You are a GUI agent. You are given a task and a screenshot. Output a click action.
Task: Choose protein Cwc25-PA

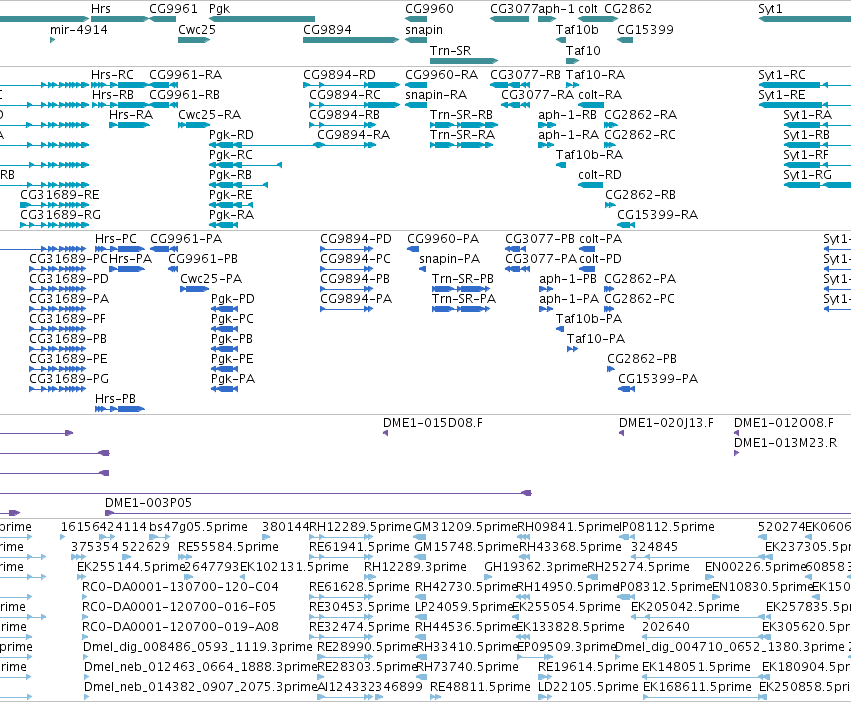pyautogui.click(x=211, y=279)
